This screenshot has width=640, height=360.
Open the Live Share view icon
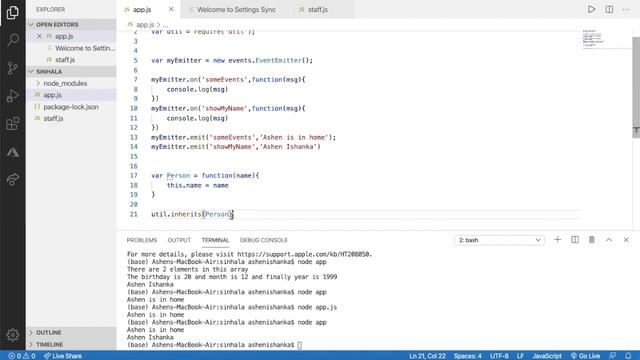[13, 179]
